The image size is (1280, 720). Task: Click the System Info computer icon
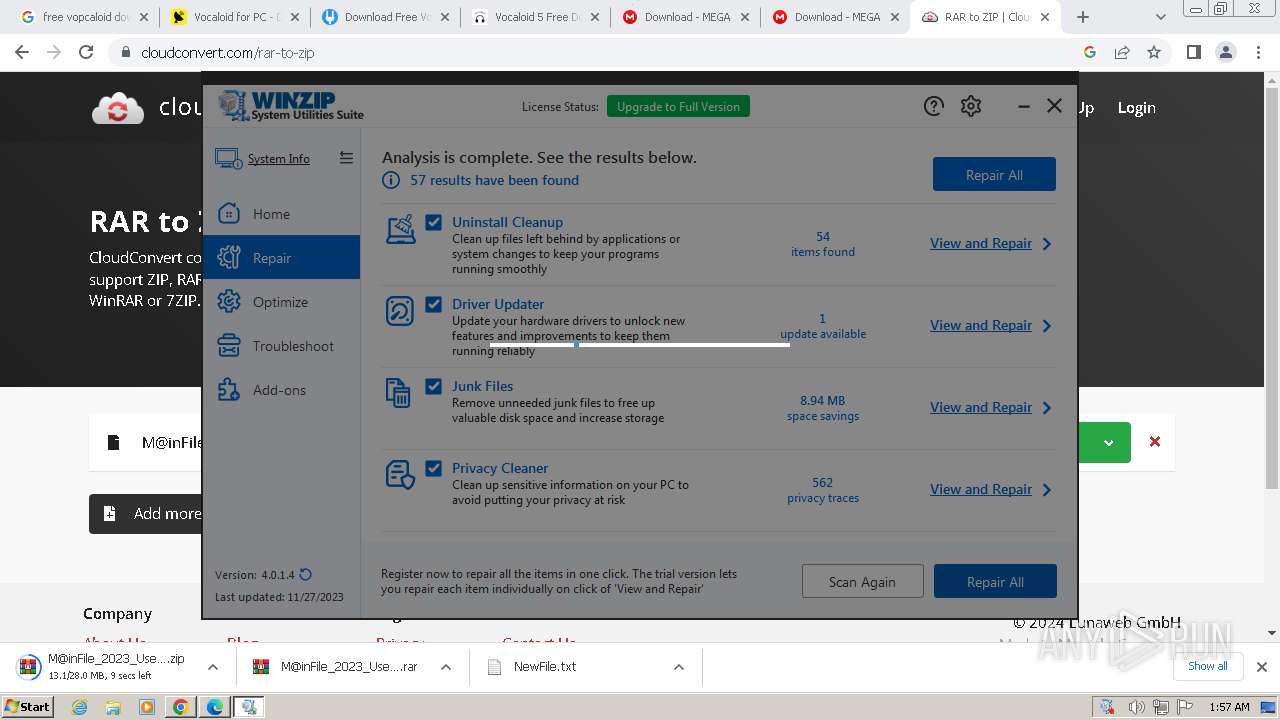tap(228, 158)
